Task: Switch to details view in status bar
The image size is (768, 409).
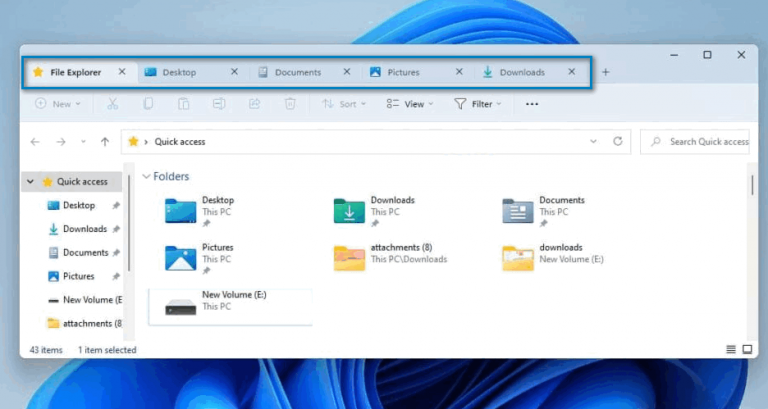Action: point(730,350)
